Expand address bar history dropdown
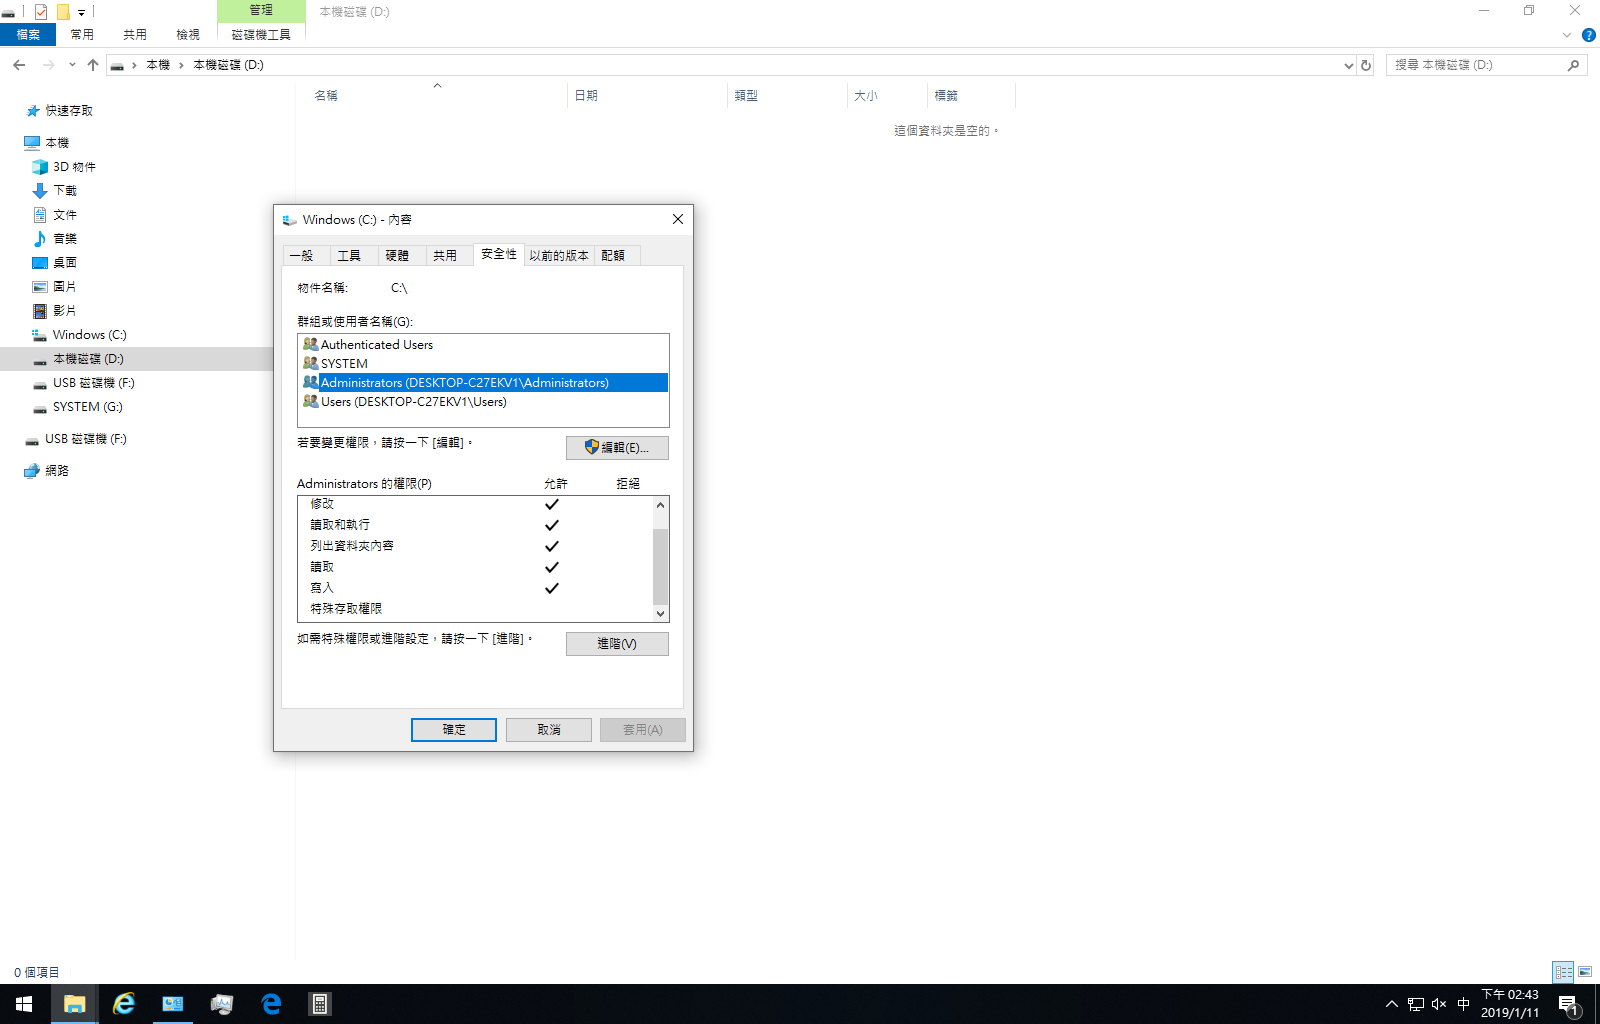1600x1024 pixels. [1348, 65]
